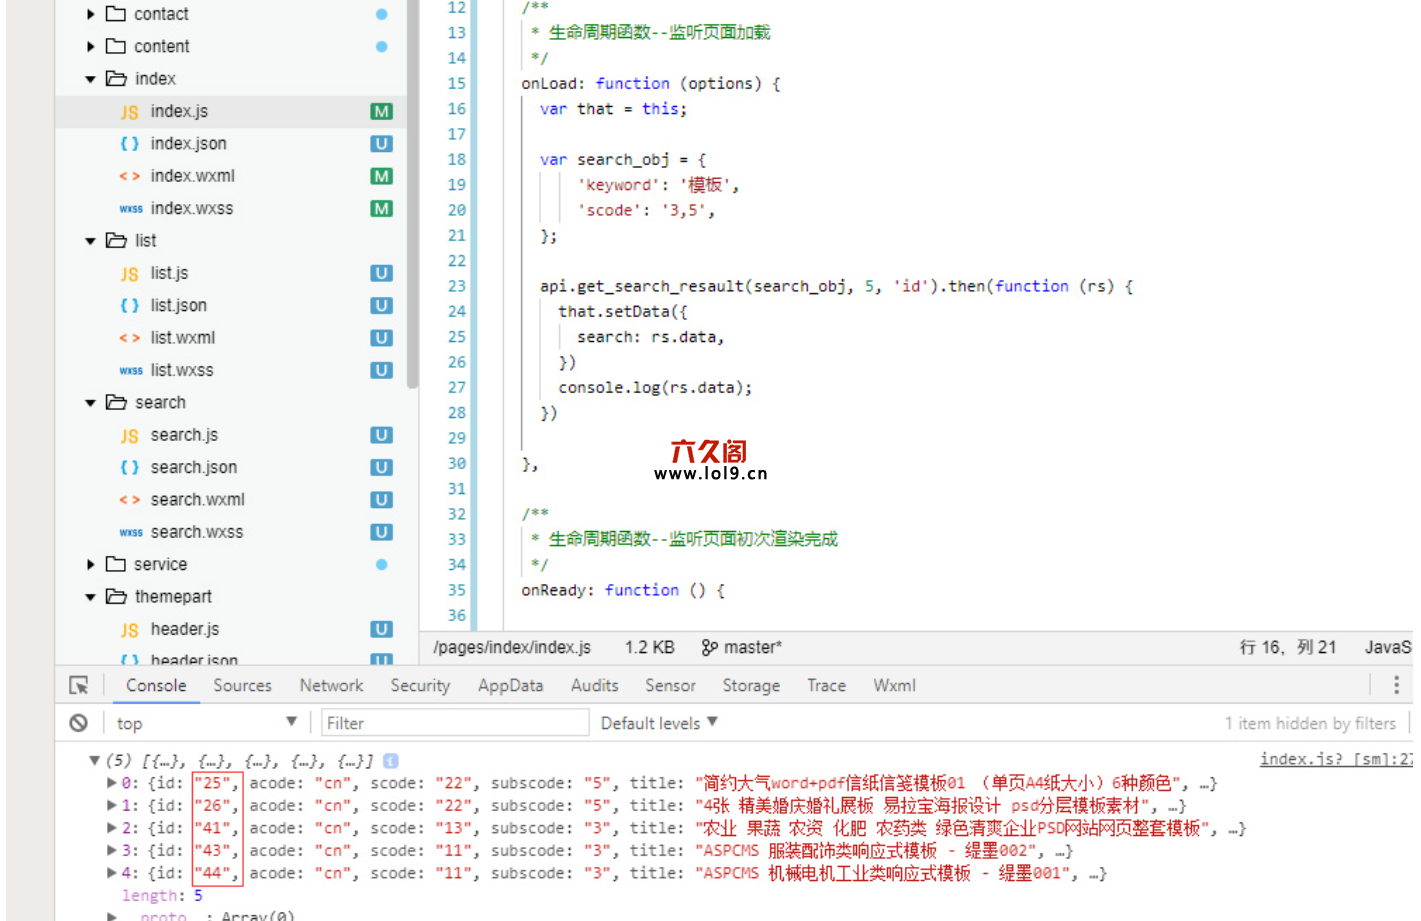Click the M status badge for index.wxss
The height and width of the screenshot is (921, 1421).
pos(381,208)
